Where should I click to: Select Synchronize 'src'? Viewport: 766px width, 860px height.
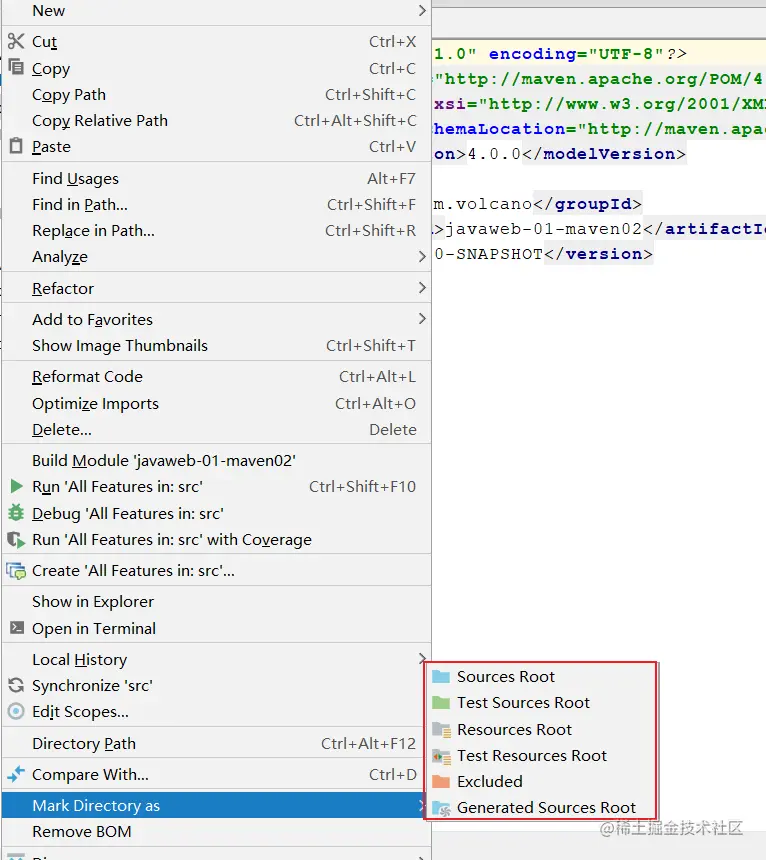click(x=217, y=686)
